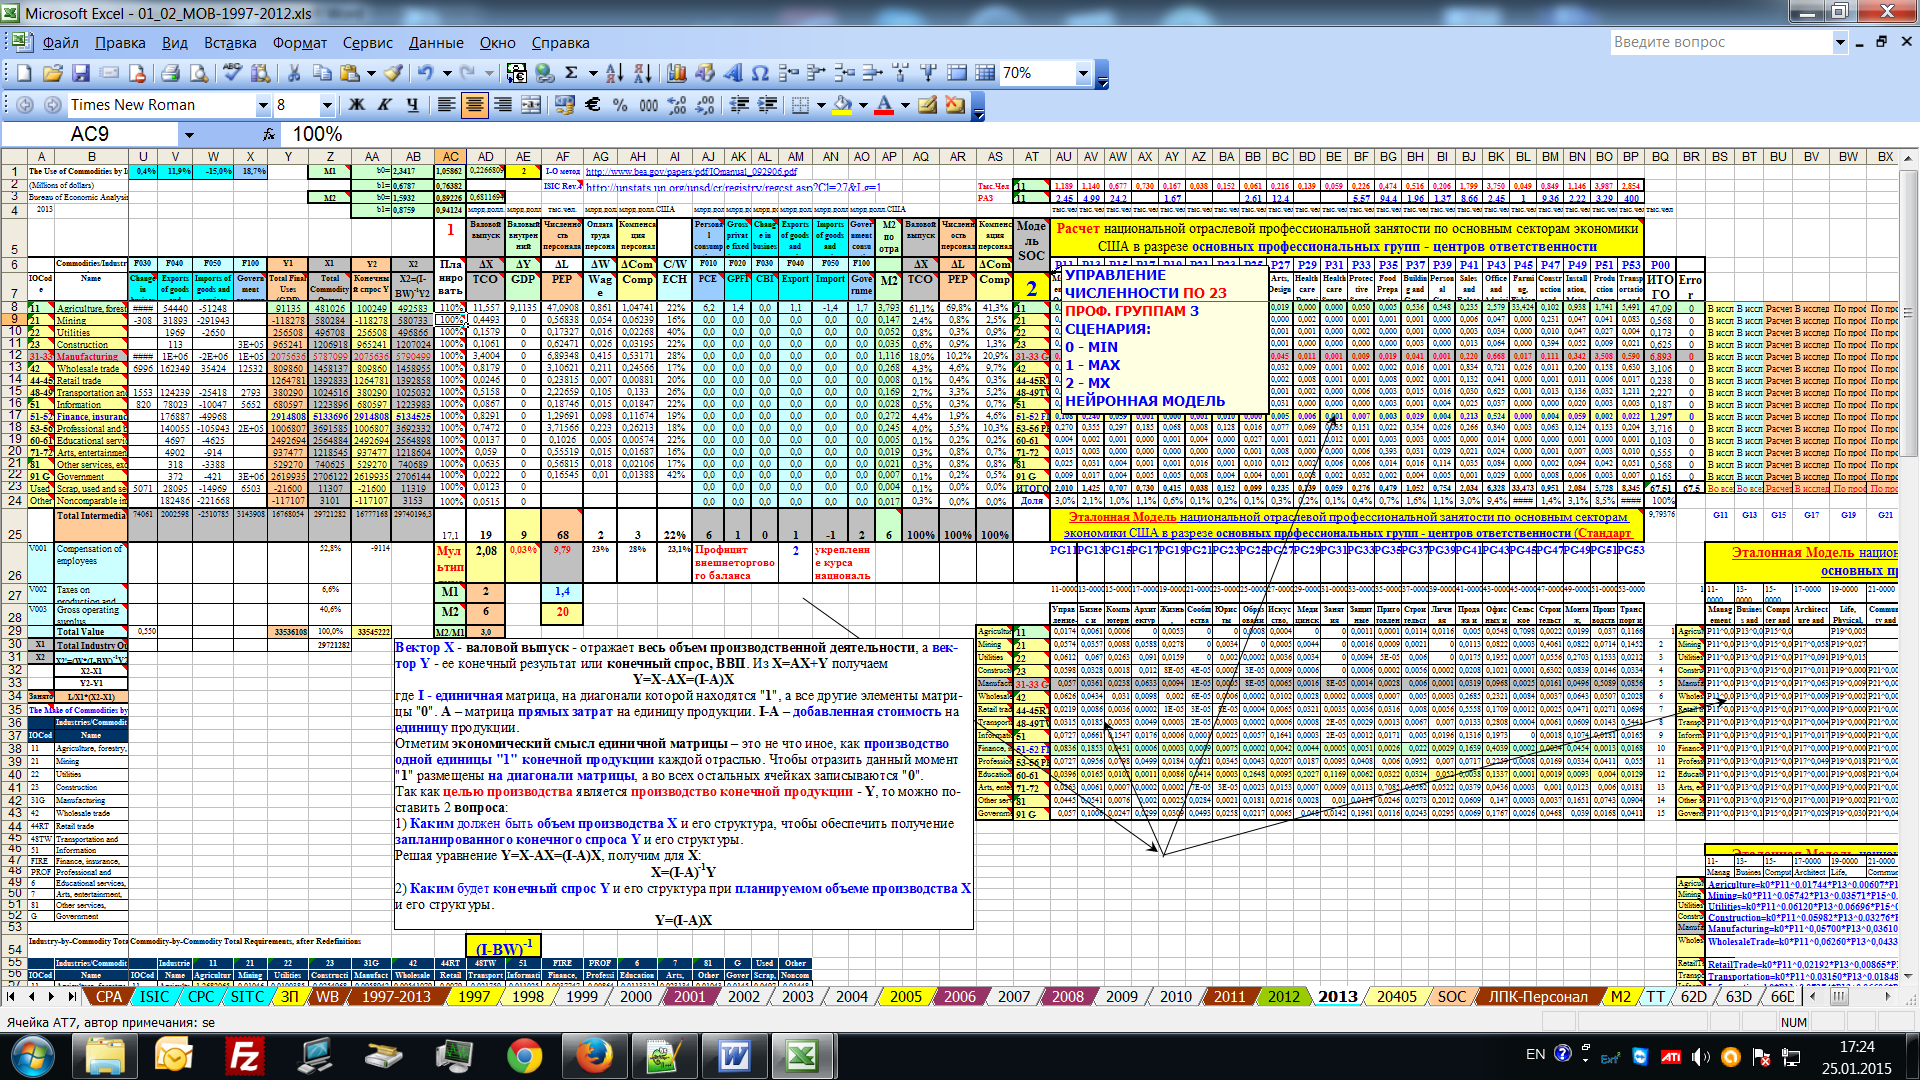This screenshot has height=1080, width=1920.
Task: Toggle italic formatting (К) button
Action: click(384, 105)
